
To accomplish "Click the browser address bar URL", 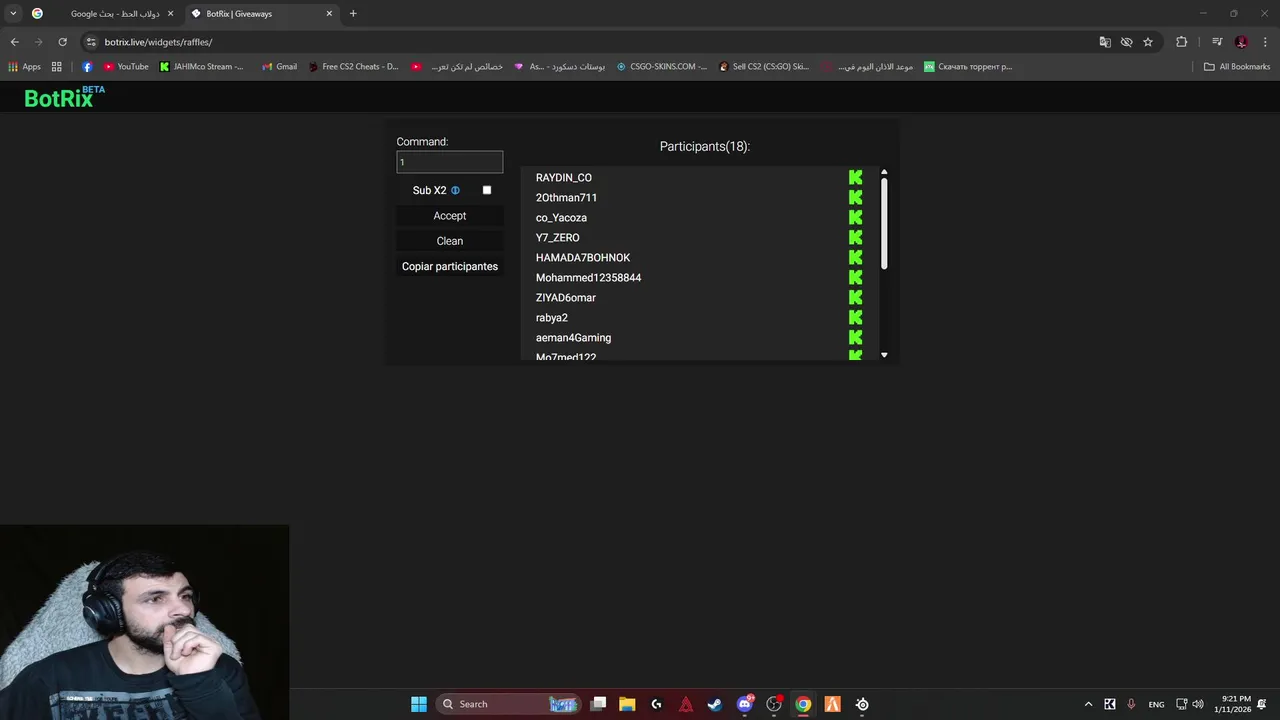I will click(158, 42).
